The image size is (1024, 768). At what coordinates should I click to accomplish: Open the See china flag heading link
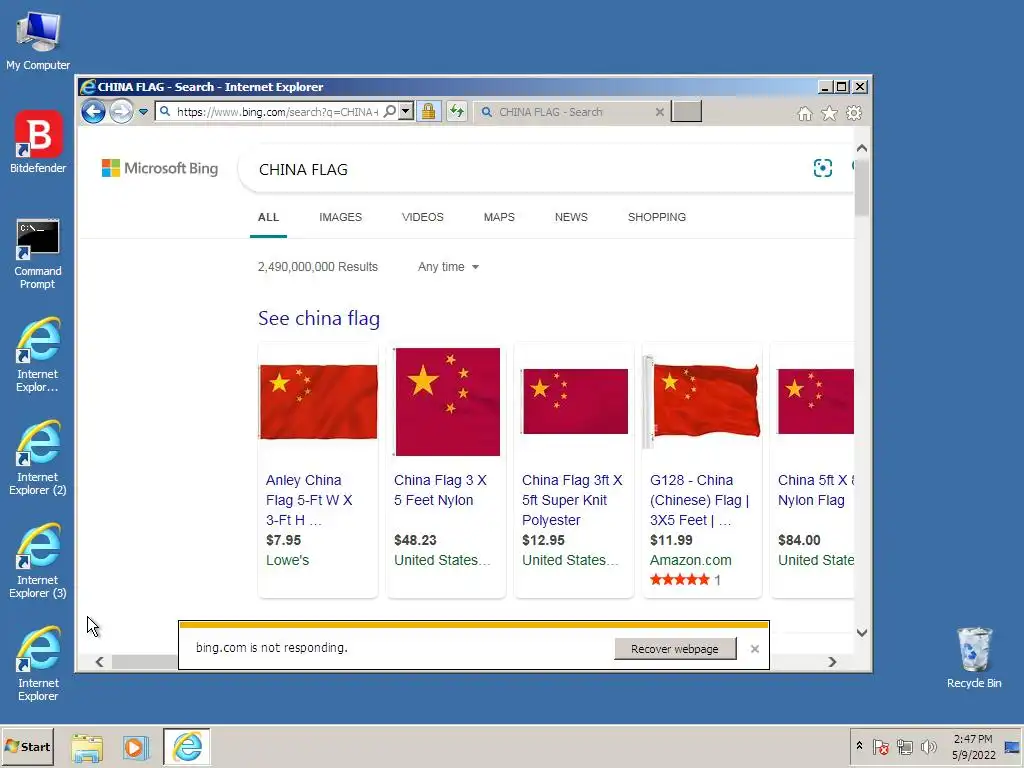[x=319, y=318]
